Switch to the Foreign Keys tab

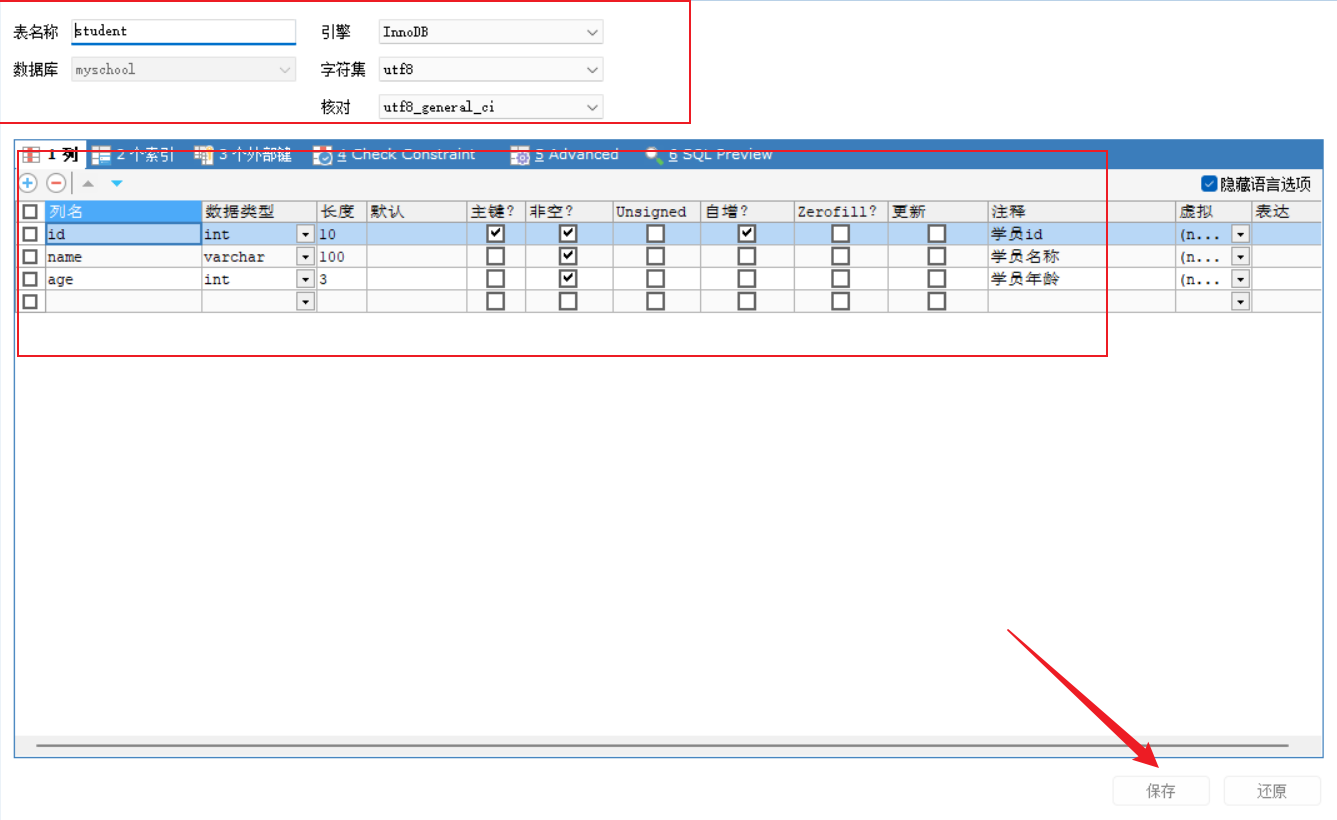click(x=243, y=155)
